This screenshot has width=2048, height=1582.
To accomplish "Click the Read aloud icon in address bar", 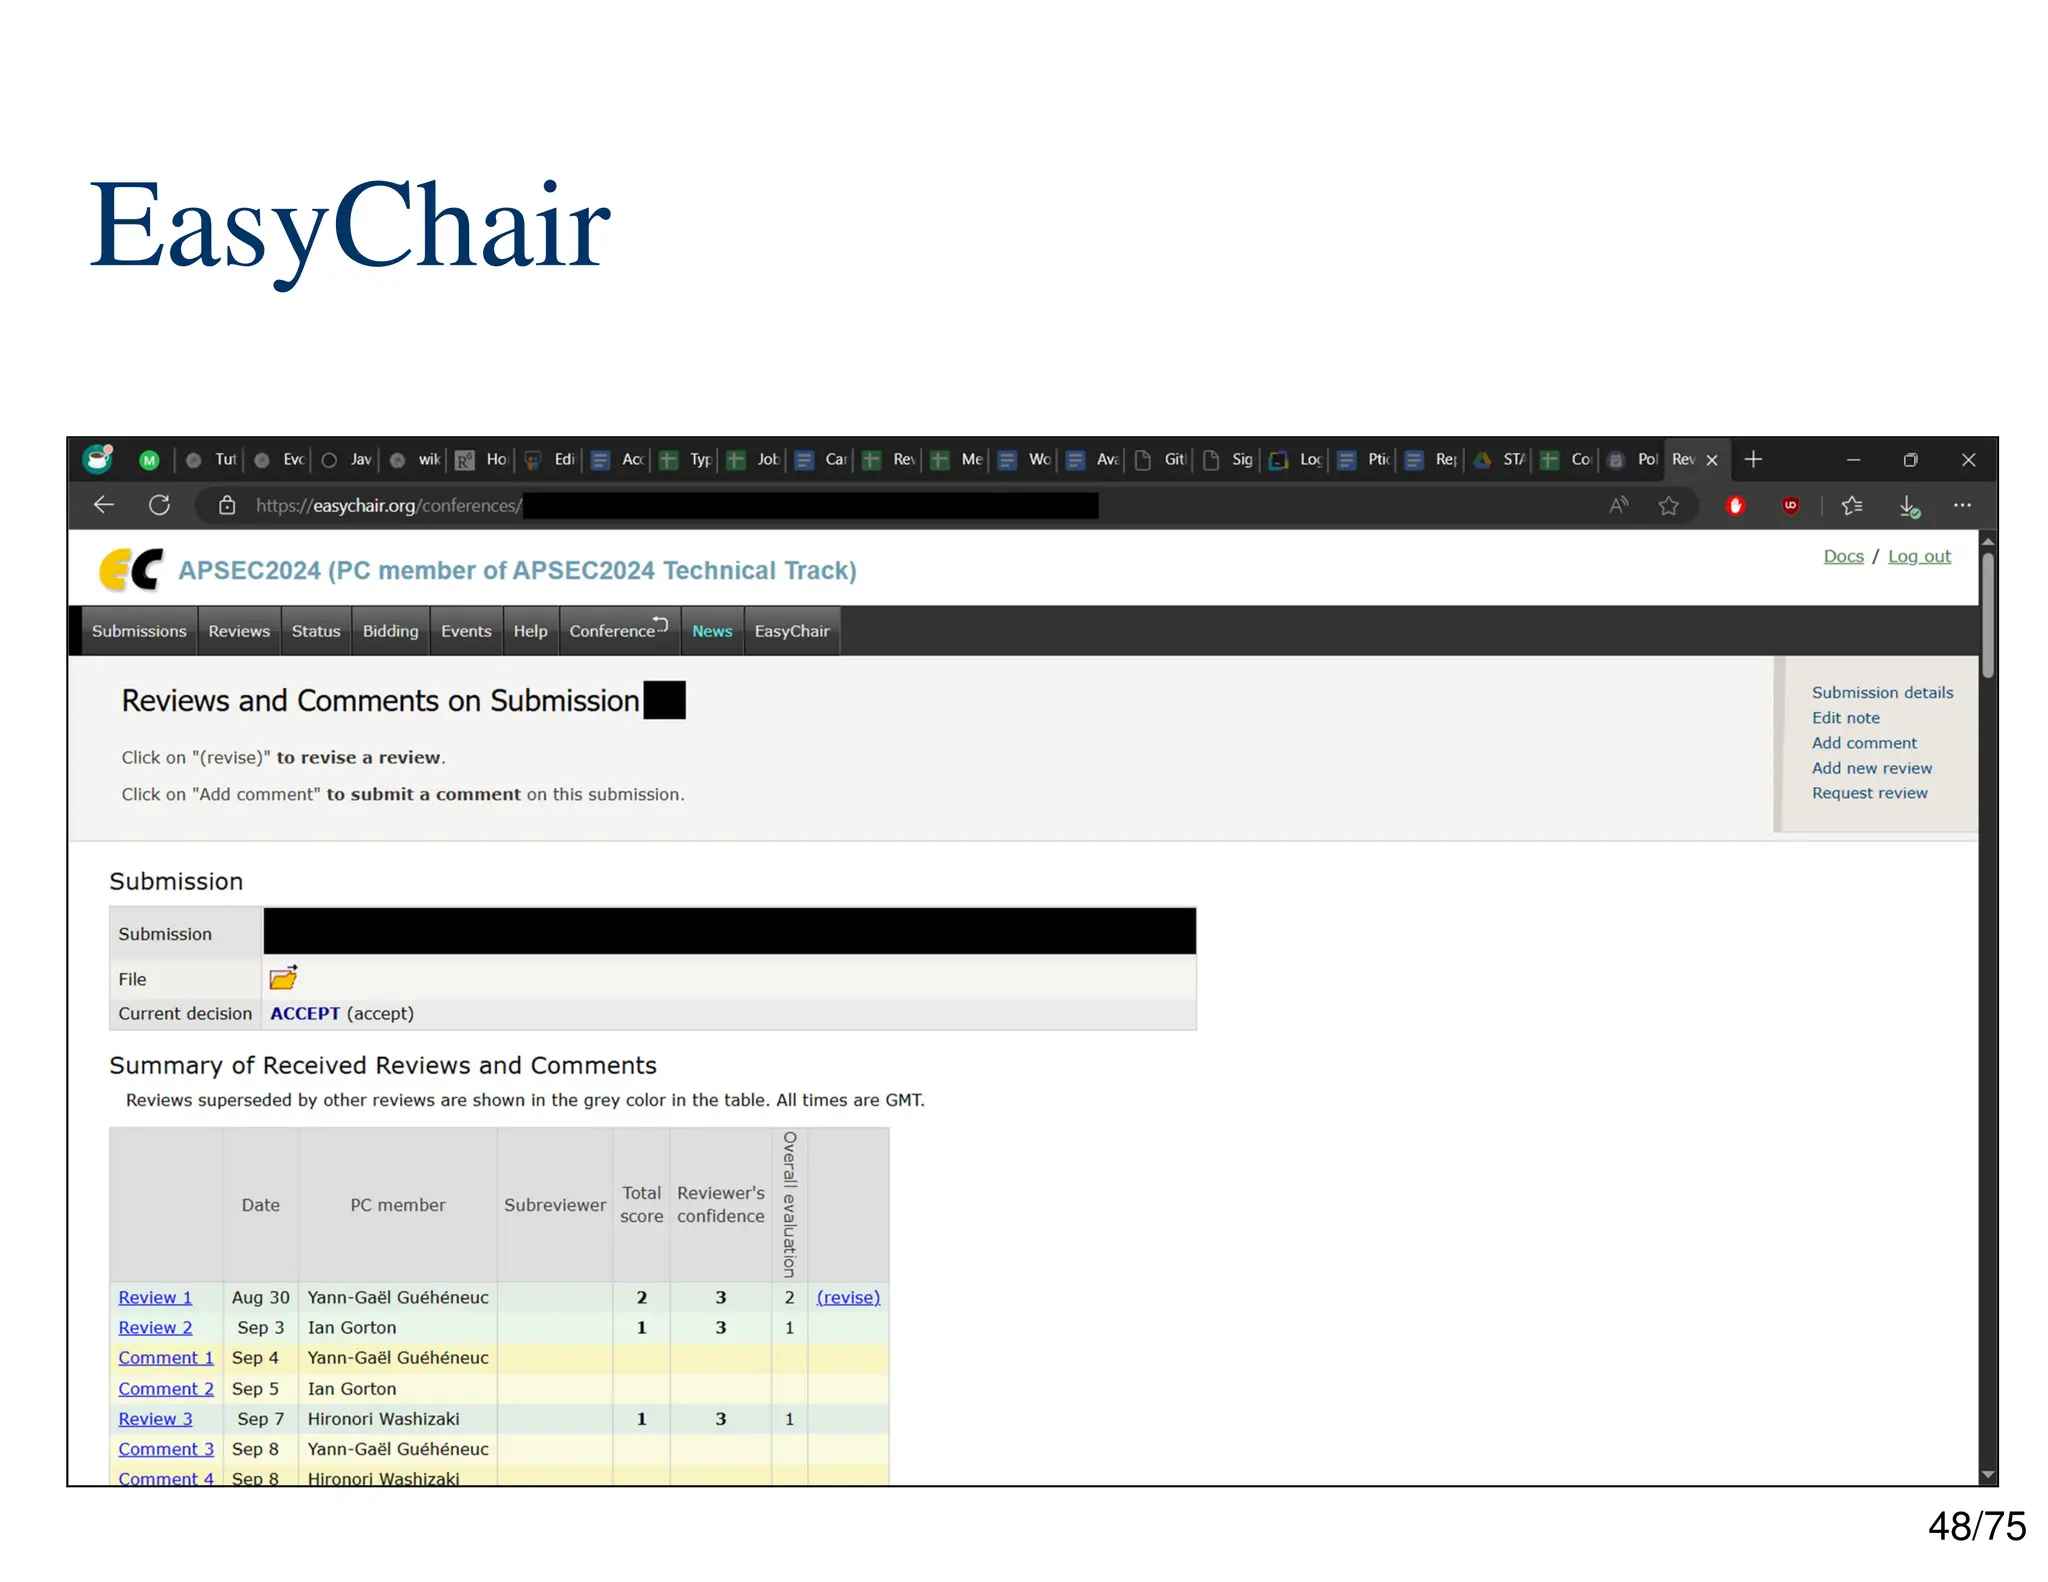I will point(1619,505).
